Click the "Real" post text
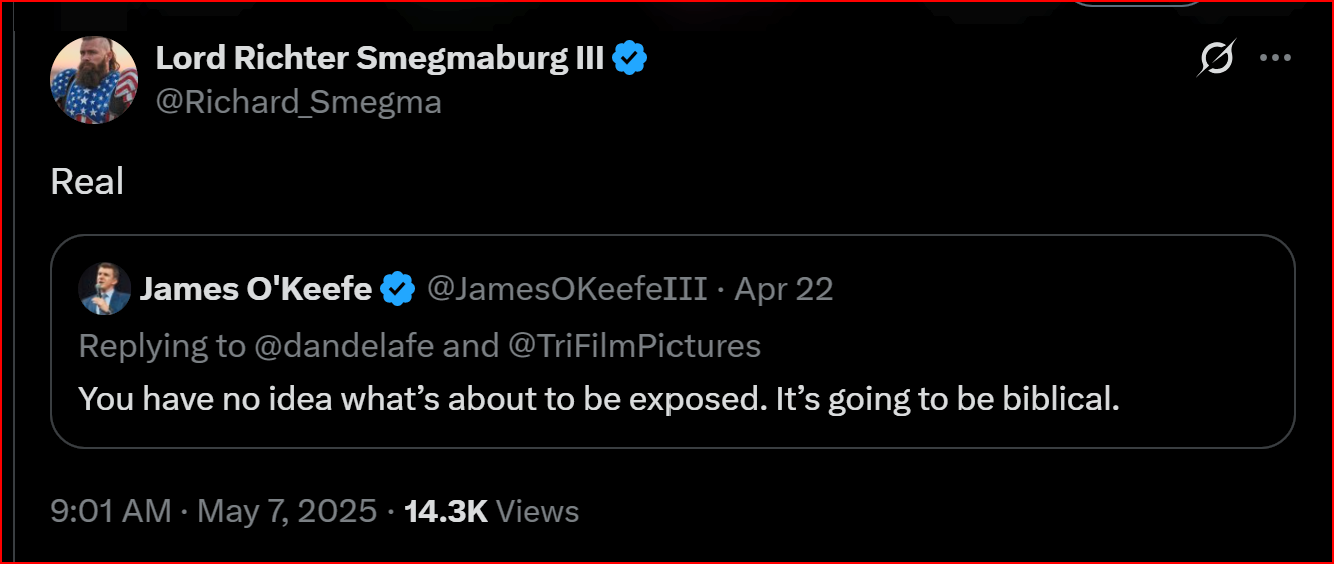Viewport: 1334px width, 564px height. pos(87,182)
